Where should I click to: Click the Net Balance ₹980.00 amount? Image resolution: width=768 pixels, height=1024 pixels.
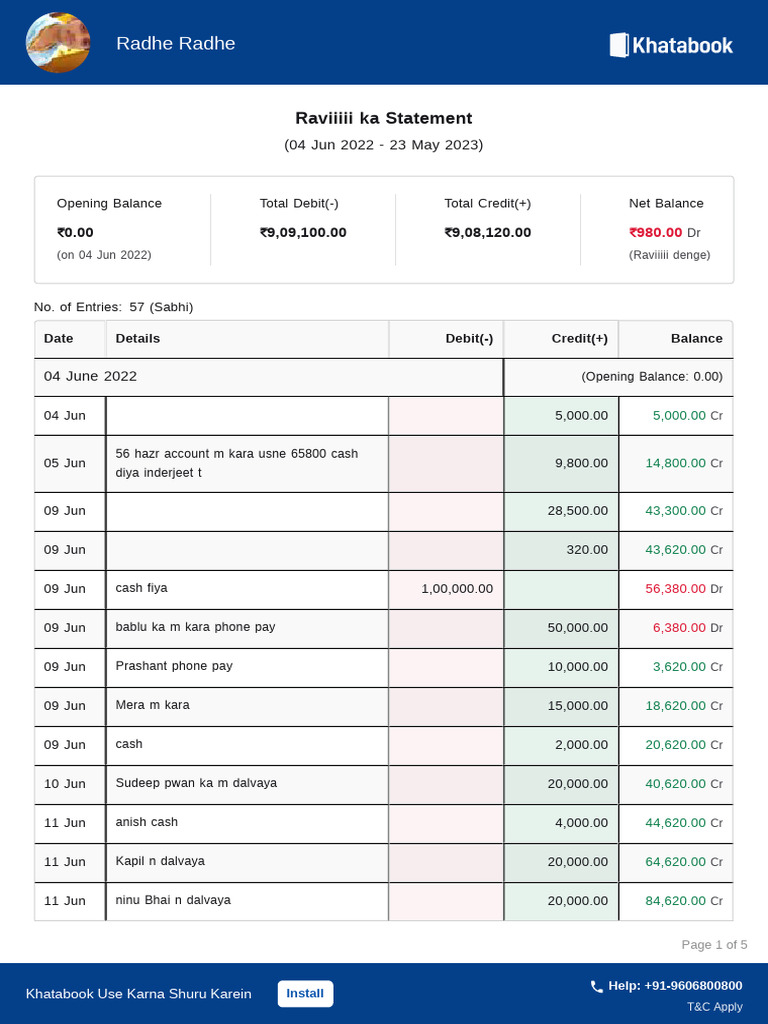[x=656, y=233]
